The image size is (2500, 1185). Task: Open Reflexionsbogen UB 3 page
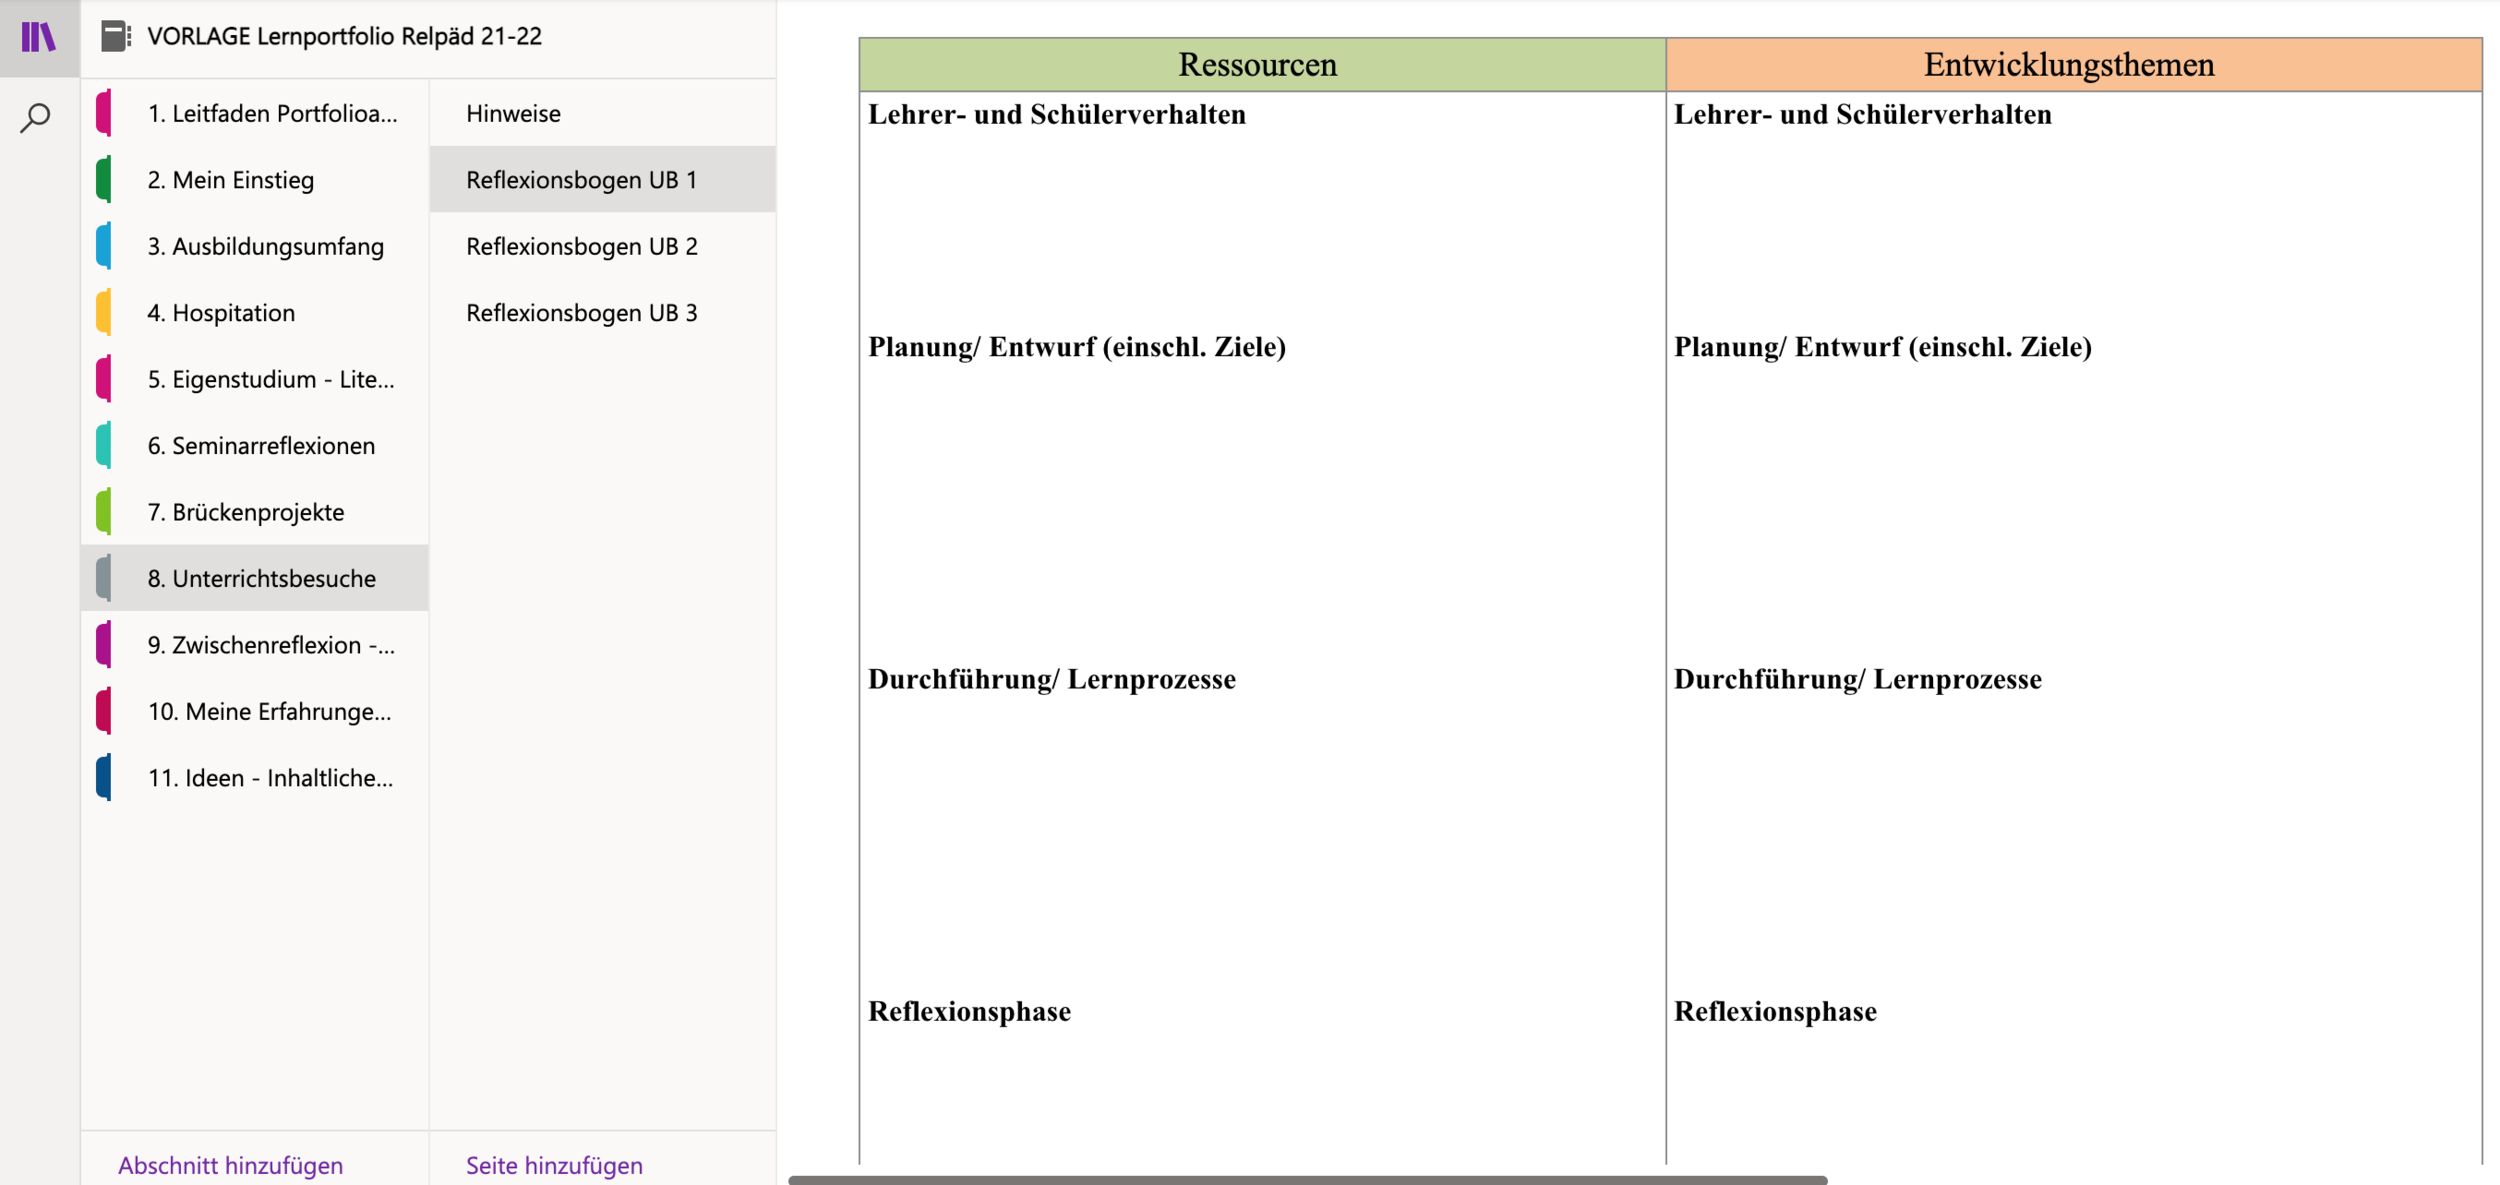tap(581, 313)
